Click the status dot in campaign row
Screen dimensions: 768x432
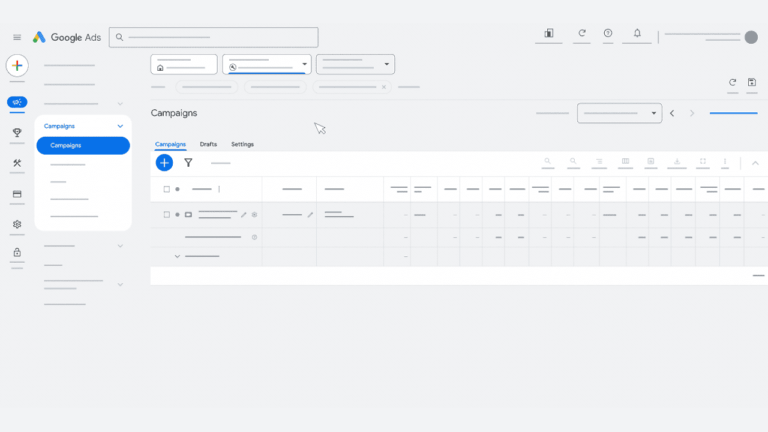coord(177,215)
